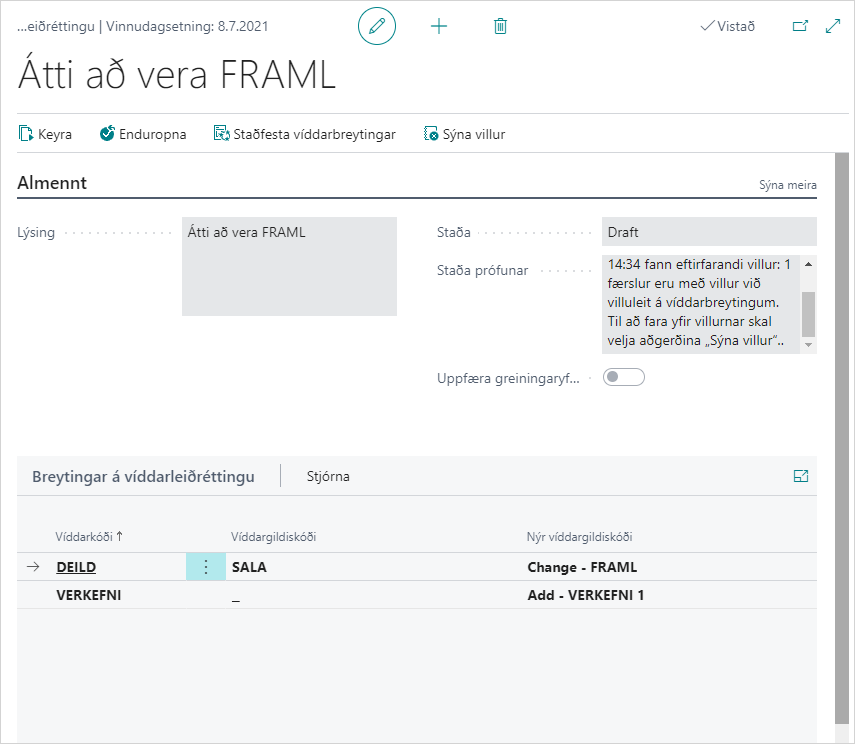Click the plus icon to create new
The height and width of the screenshot is (744, 855).
coord(439,27)
